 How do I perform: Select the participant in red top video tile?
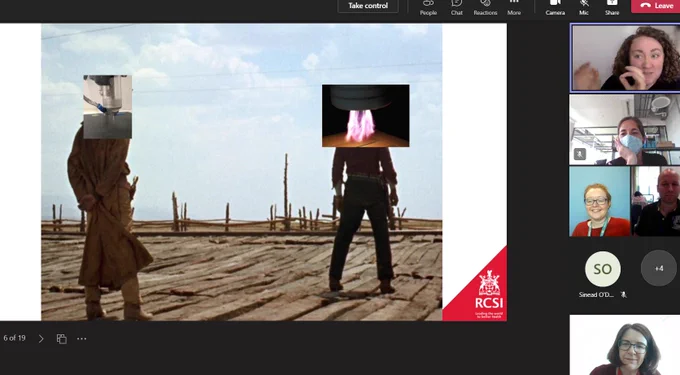(600, 202)
